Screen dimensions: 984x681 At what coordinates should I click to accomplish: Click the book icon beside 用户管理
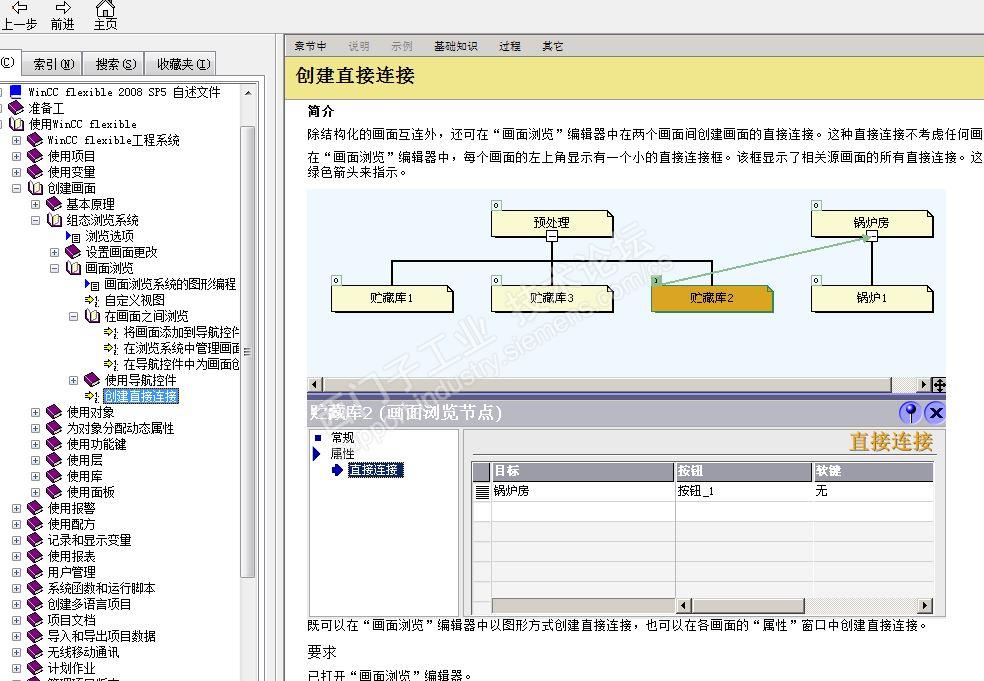tap(35, 572)
